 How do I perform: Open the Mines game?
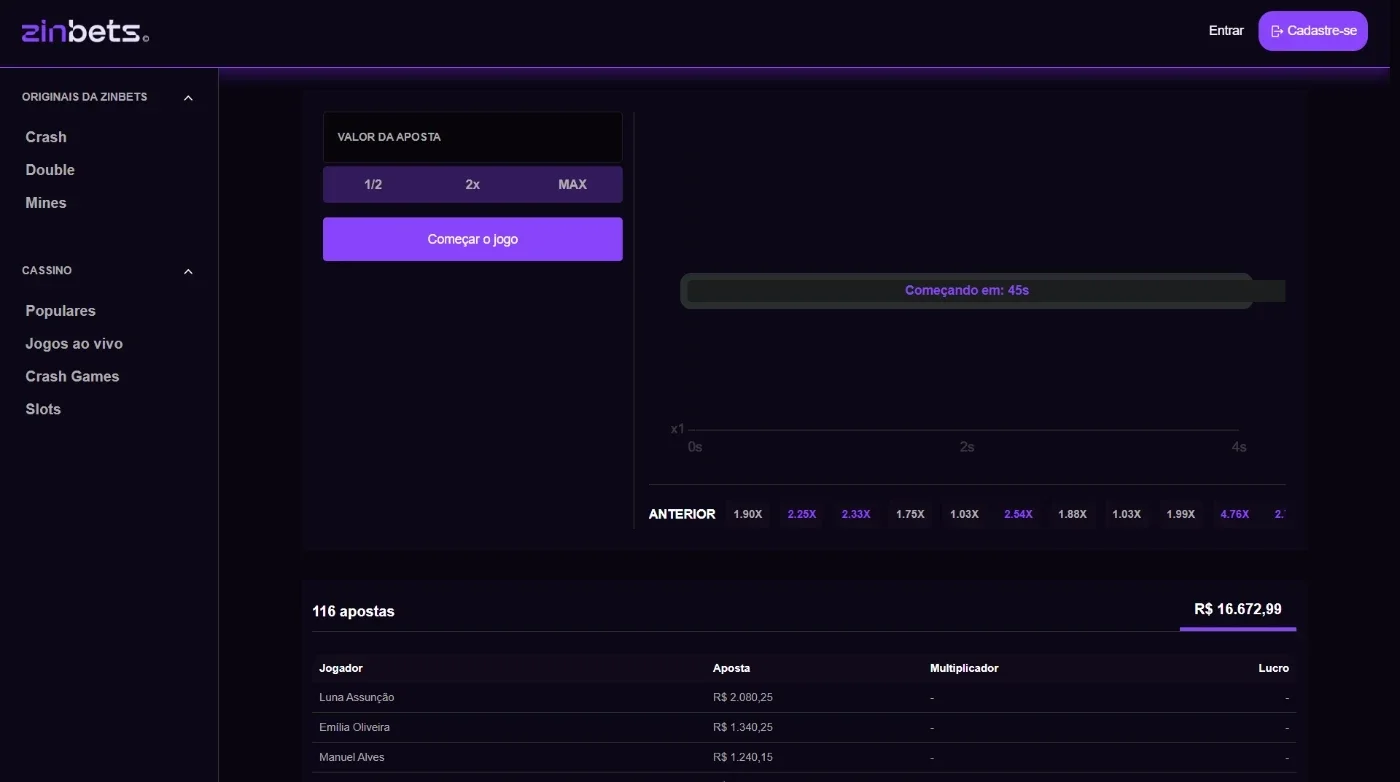(46, 203)
